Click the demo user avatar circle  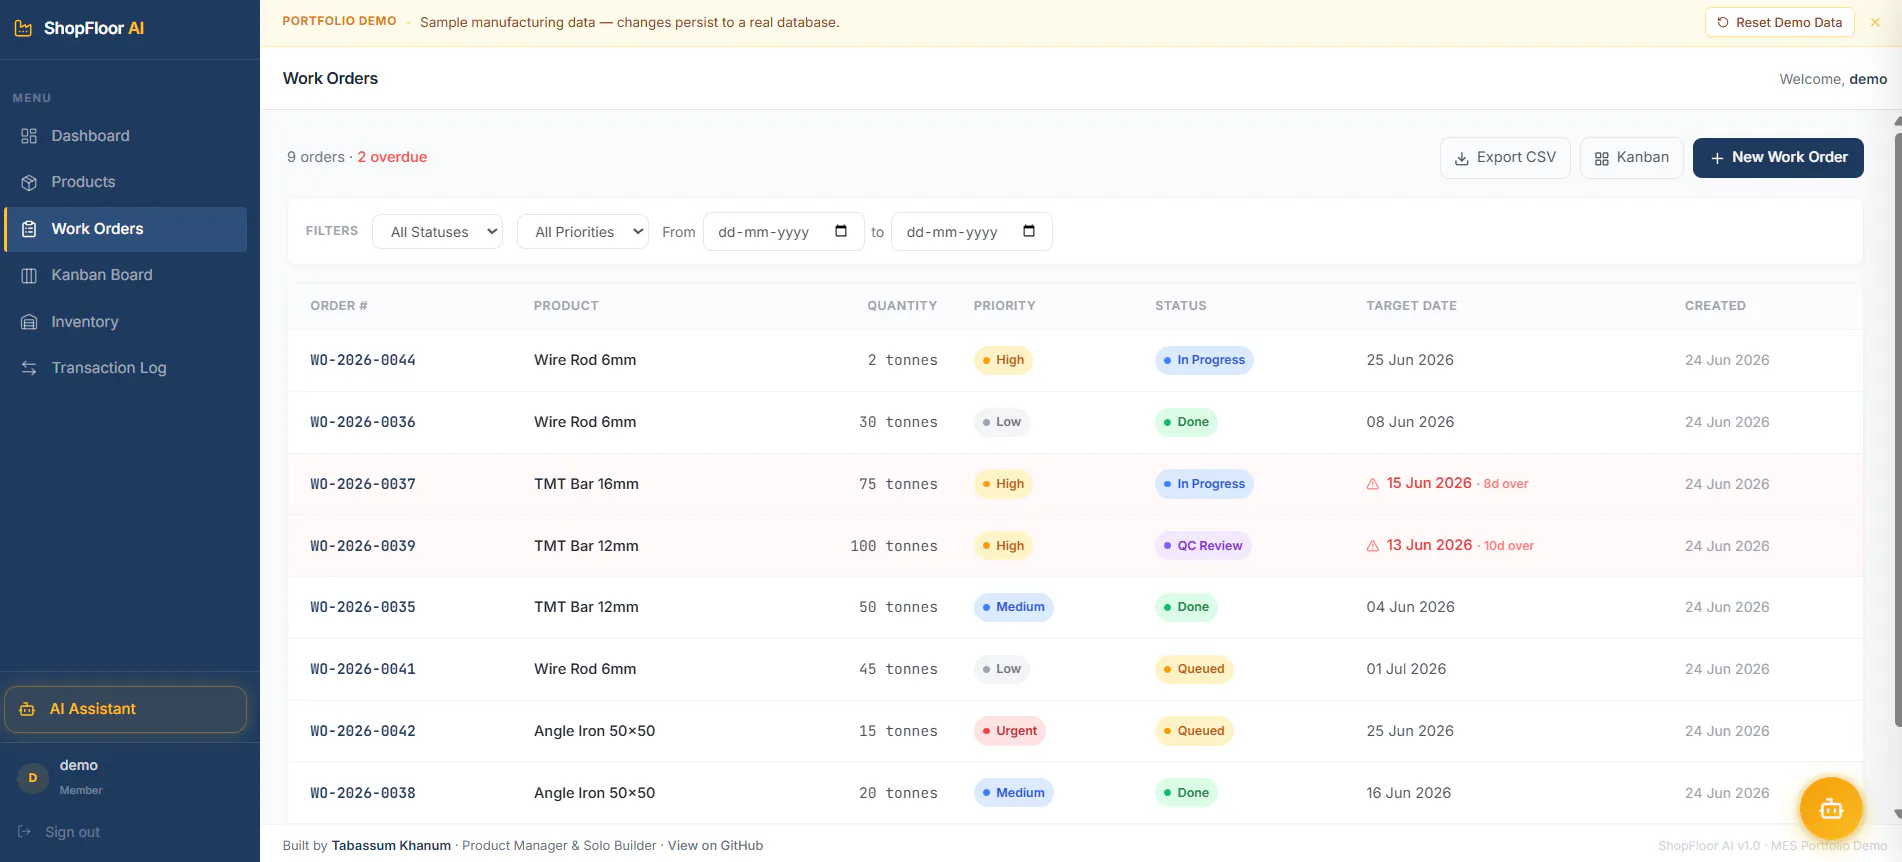[x=33, y=777]
